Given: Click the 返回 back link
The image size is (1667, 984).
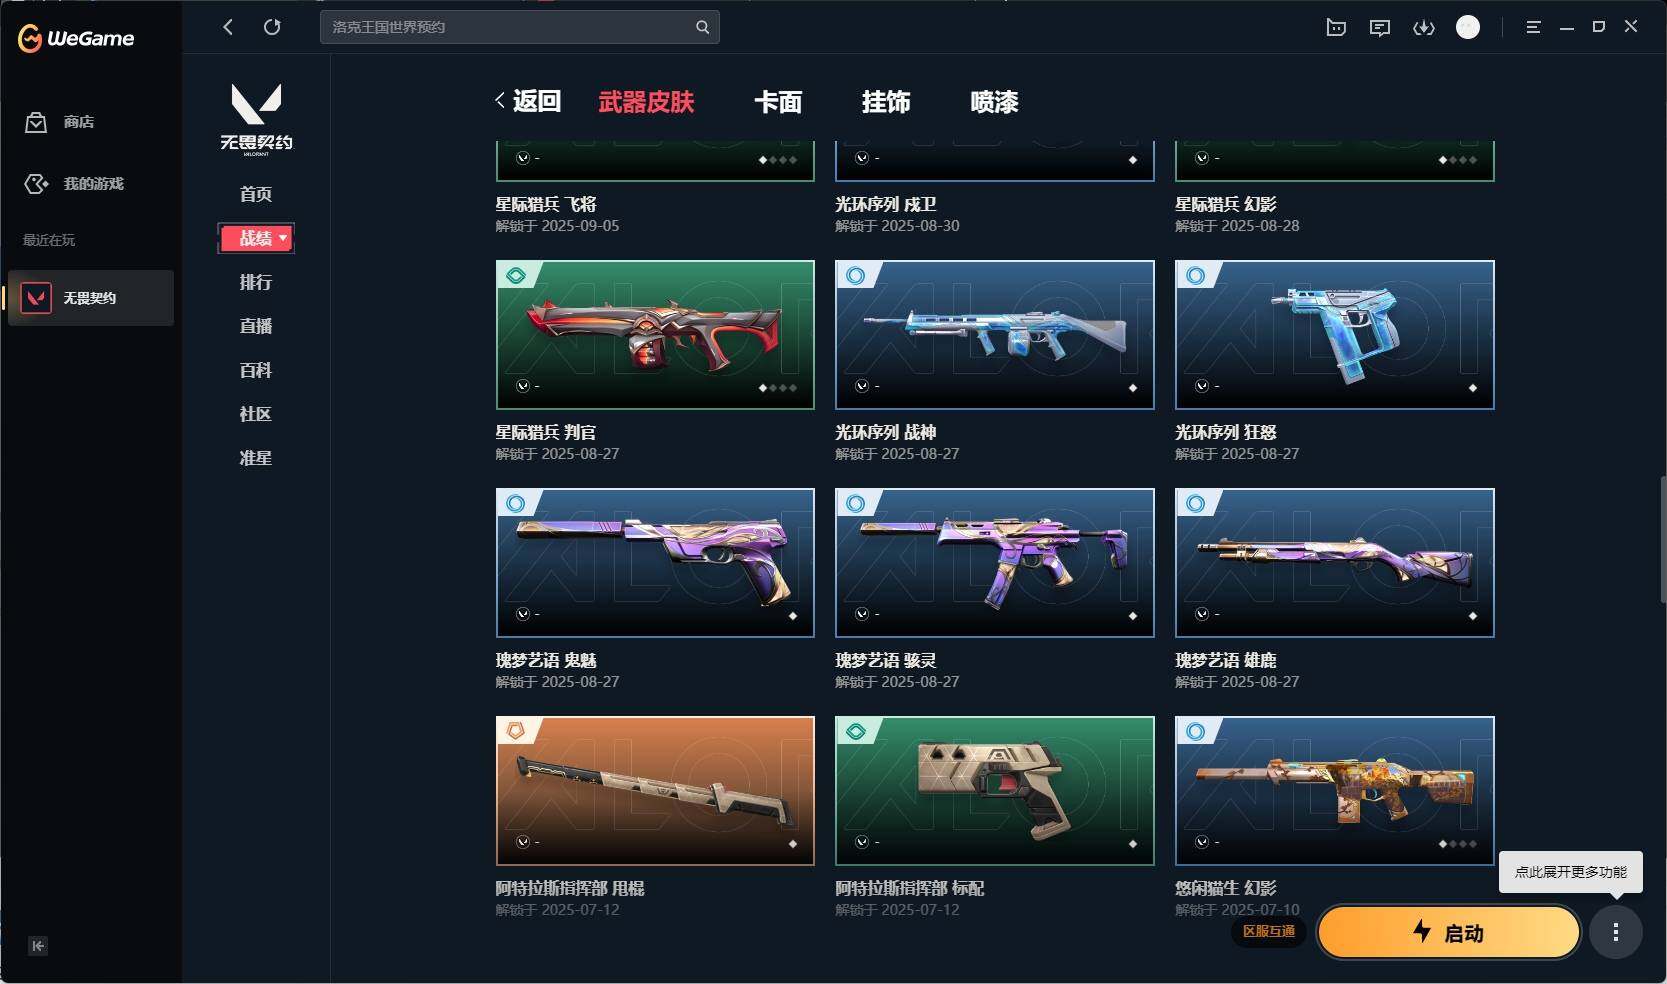Looking at the screenshot, I should 528,101.
